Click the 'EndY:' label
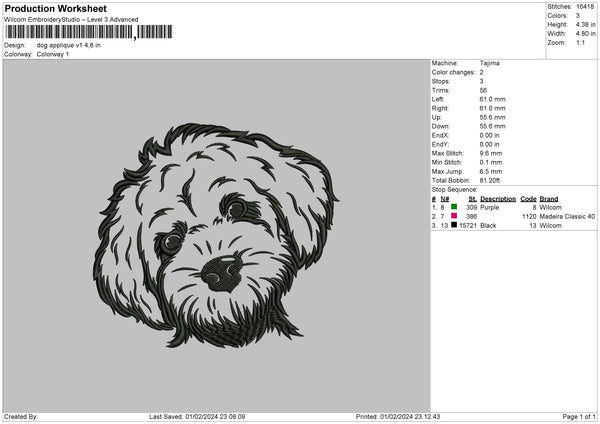 (x=440, y=144)
